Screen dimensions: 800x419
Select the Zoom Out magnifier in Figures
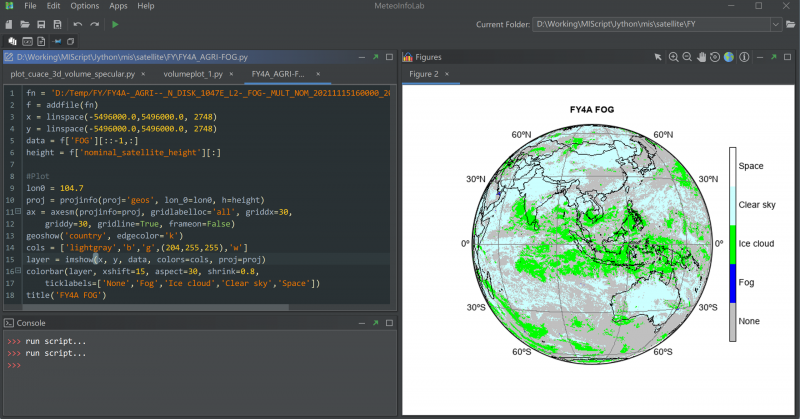pos(687,57)
